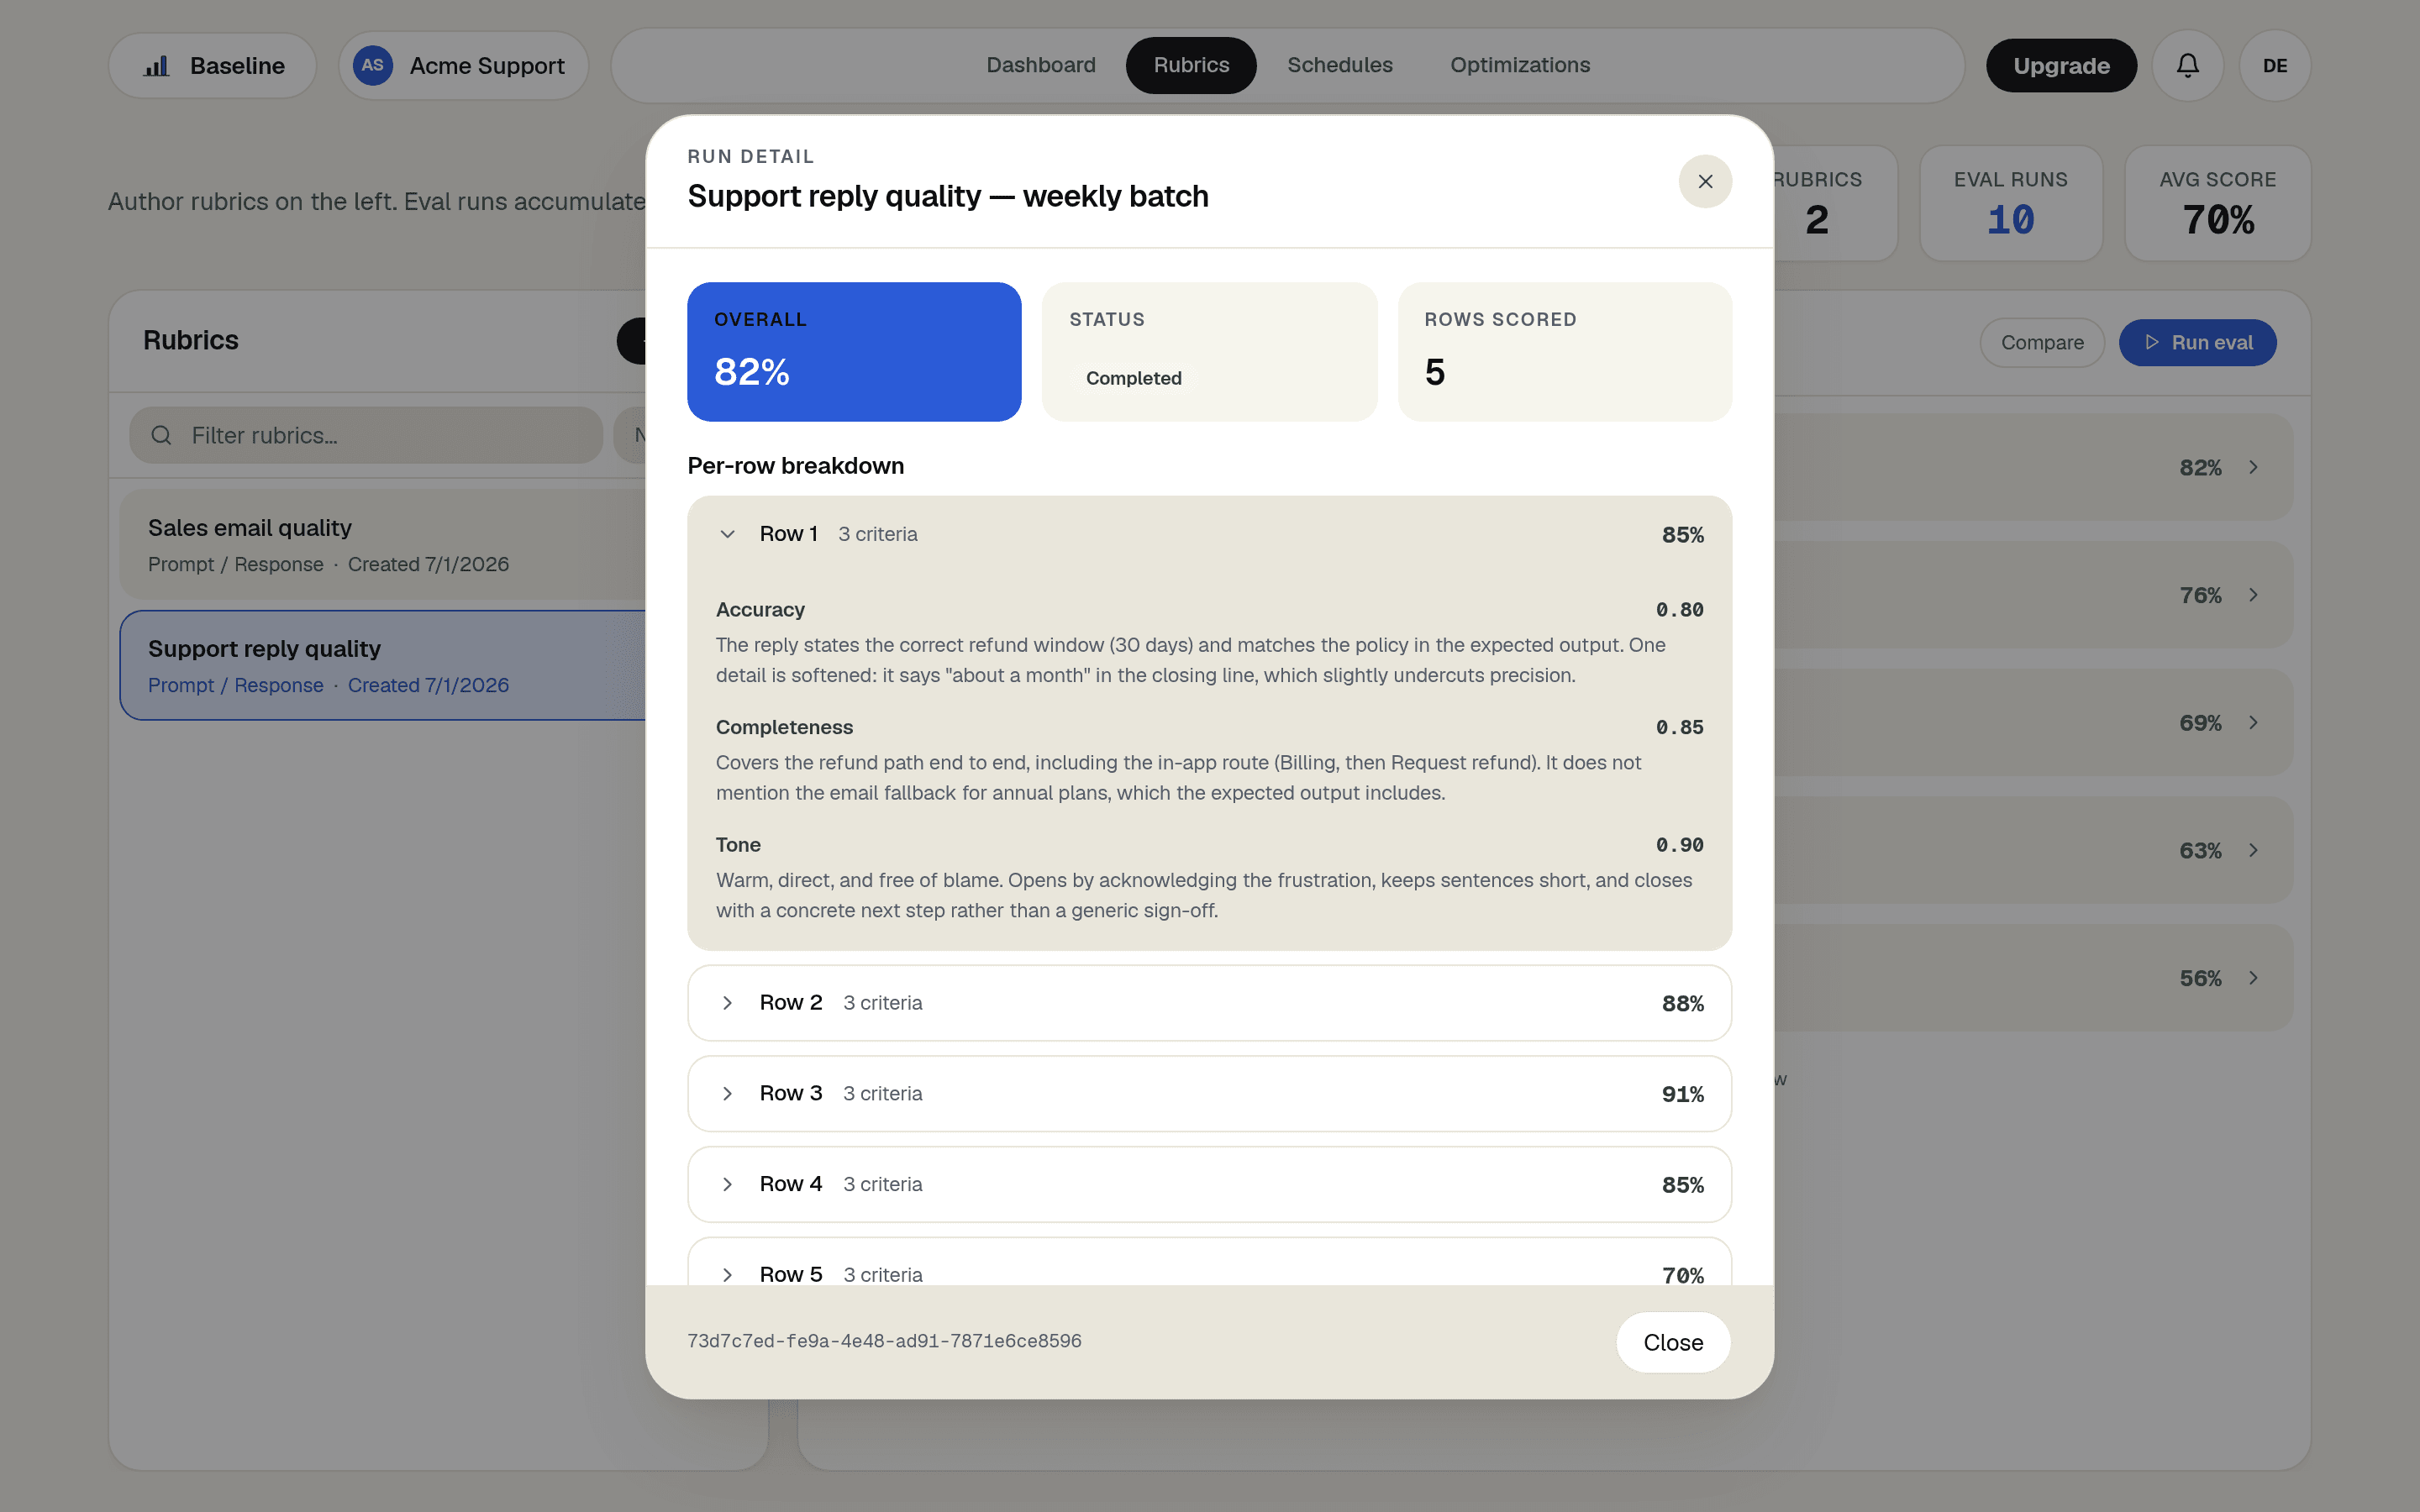The width and height of the screenshot is (2420, 1512).
Task: Click the Eval Runs count 10
Action: (2011, 220)
